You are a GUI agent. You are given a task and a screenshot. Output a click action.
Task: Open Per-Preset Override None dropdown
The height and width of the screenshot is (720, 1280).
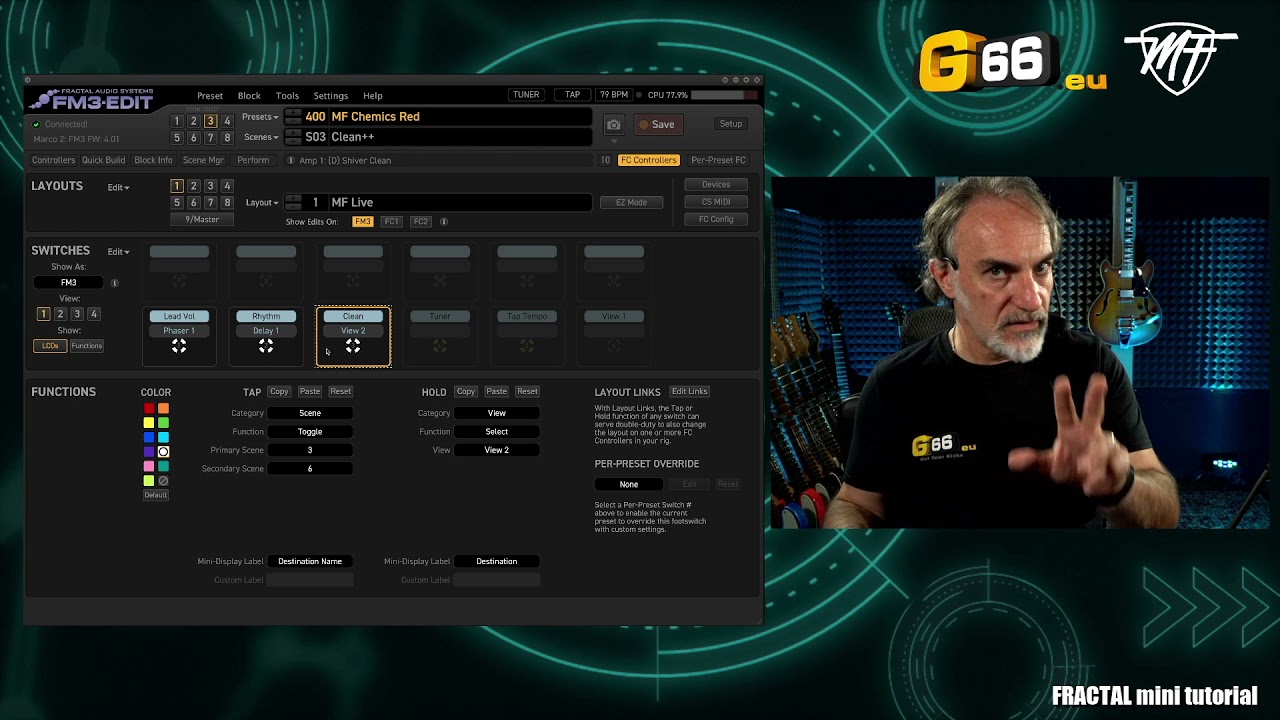click(629, 484)
